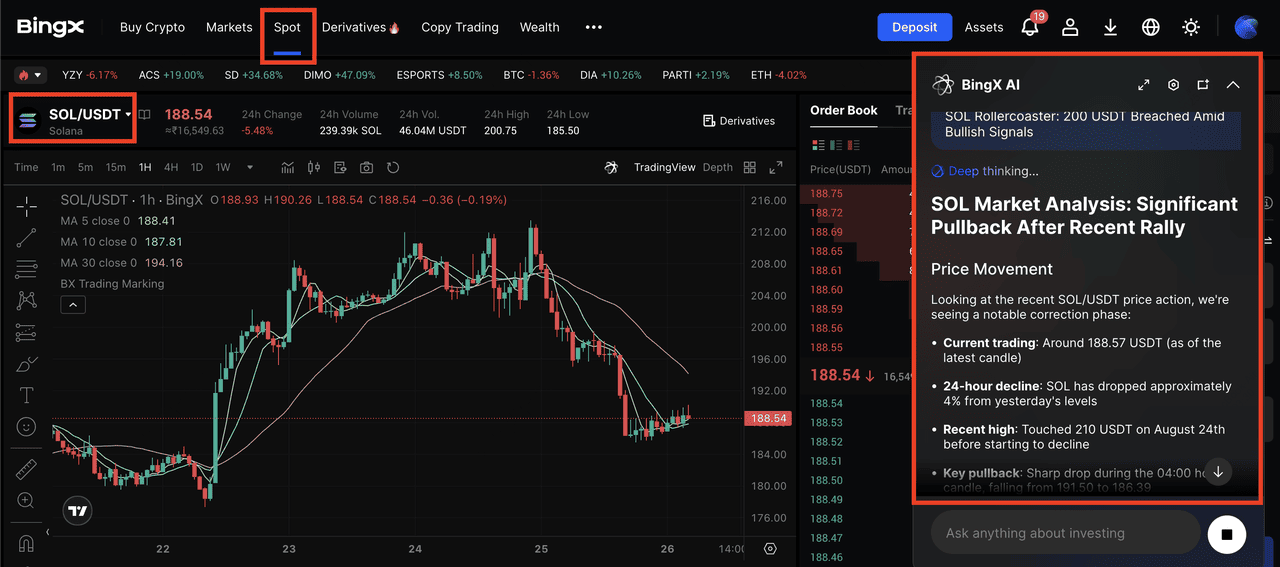The height and width of the screenshot is (567, 1280).
Task: Change the candlestick chart style
Action: click(x=314, y=167)
